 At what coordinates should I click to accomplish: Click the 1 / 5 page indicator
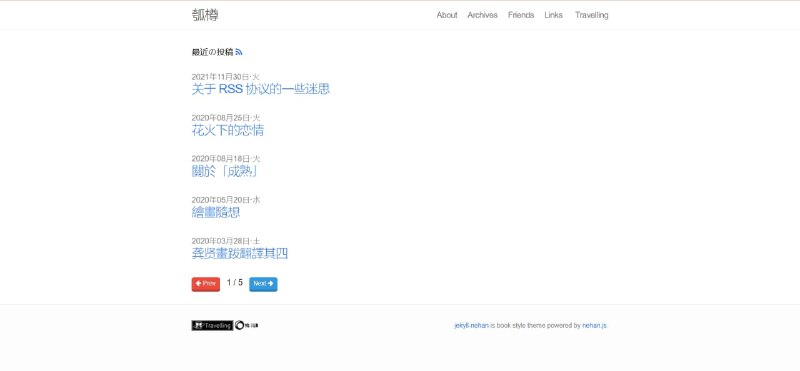(235, 283)
